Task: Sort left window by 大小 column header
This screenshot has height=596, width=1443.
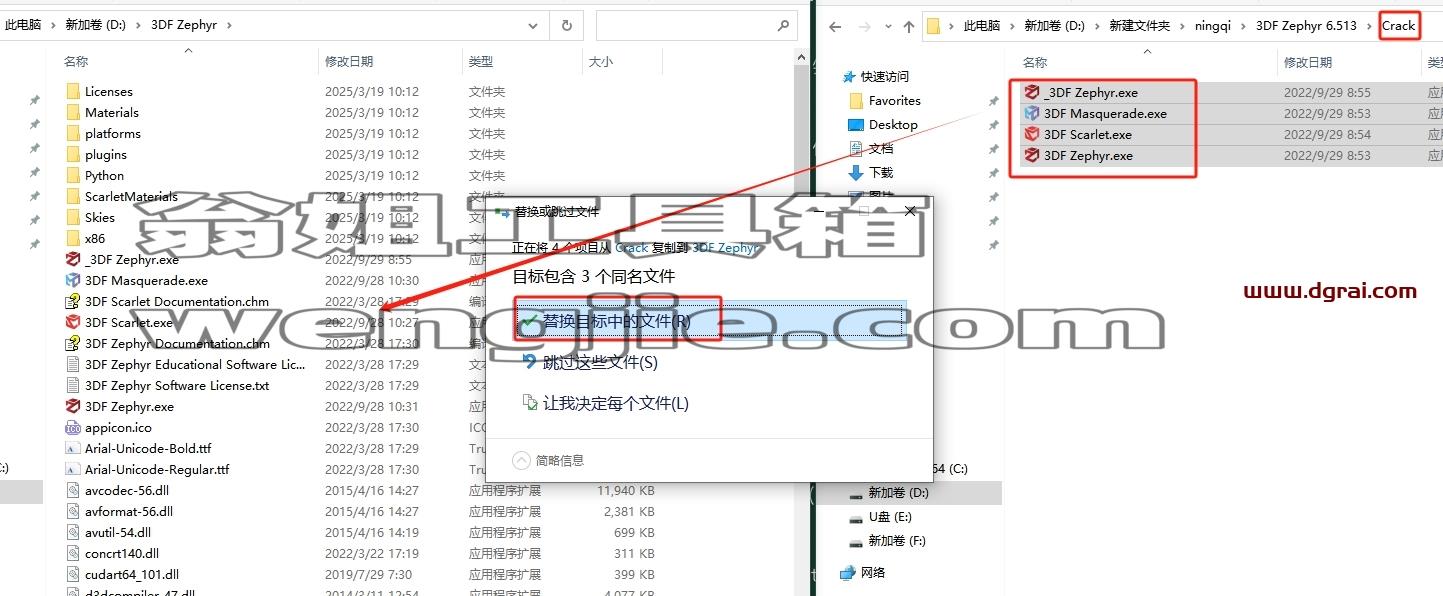Action: coord(601,61)
